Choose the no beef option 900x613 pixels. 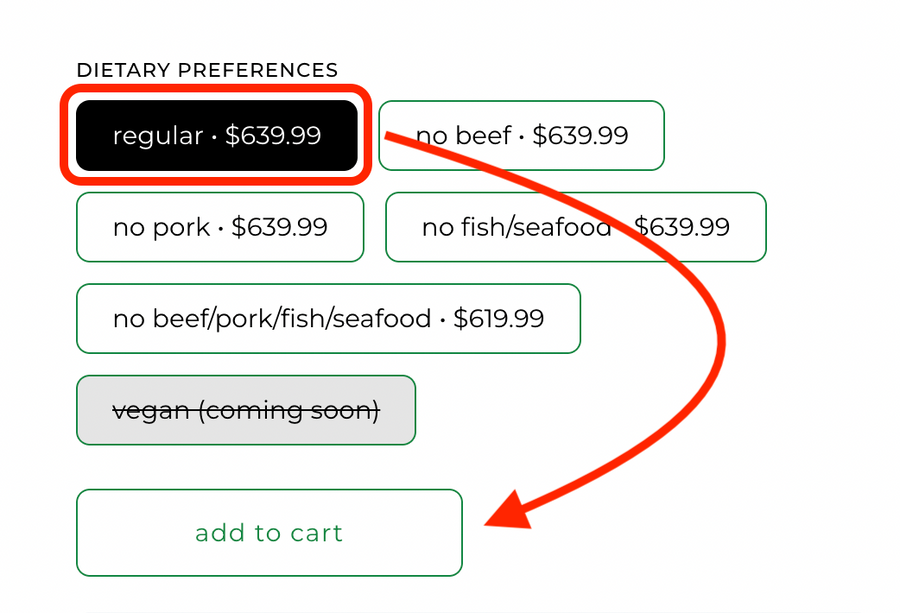tap(521, 136)
